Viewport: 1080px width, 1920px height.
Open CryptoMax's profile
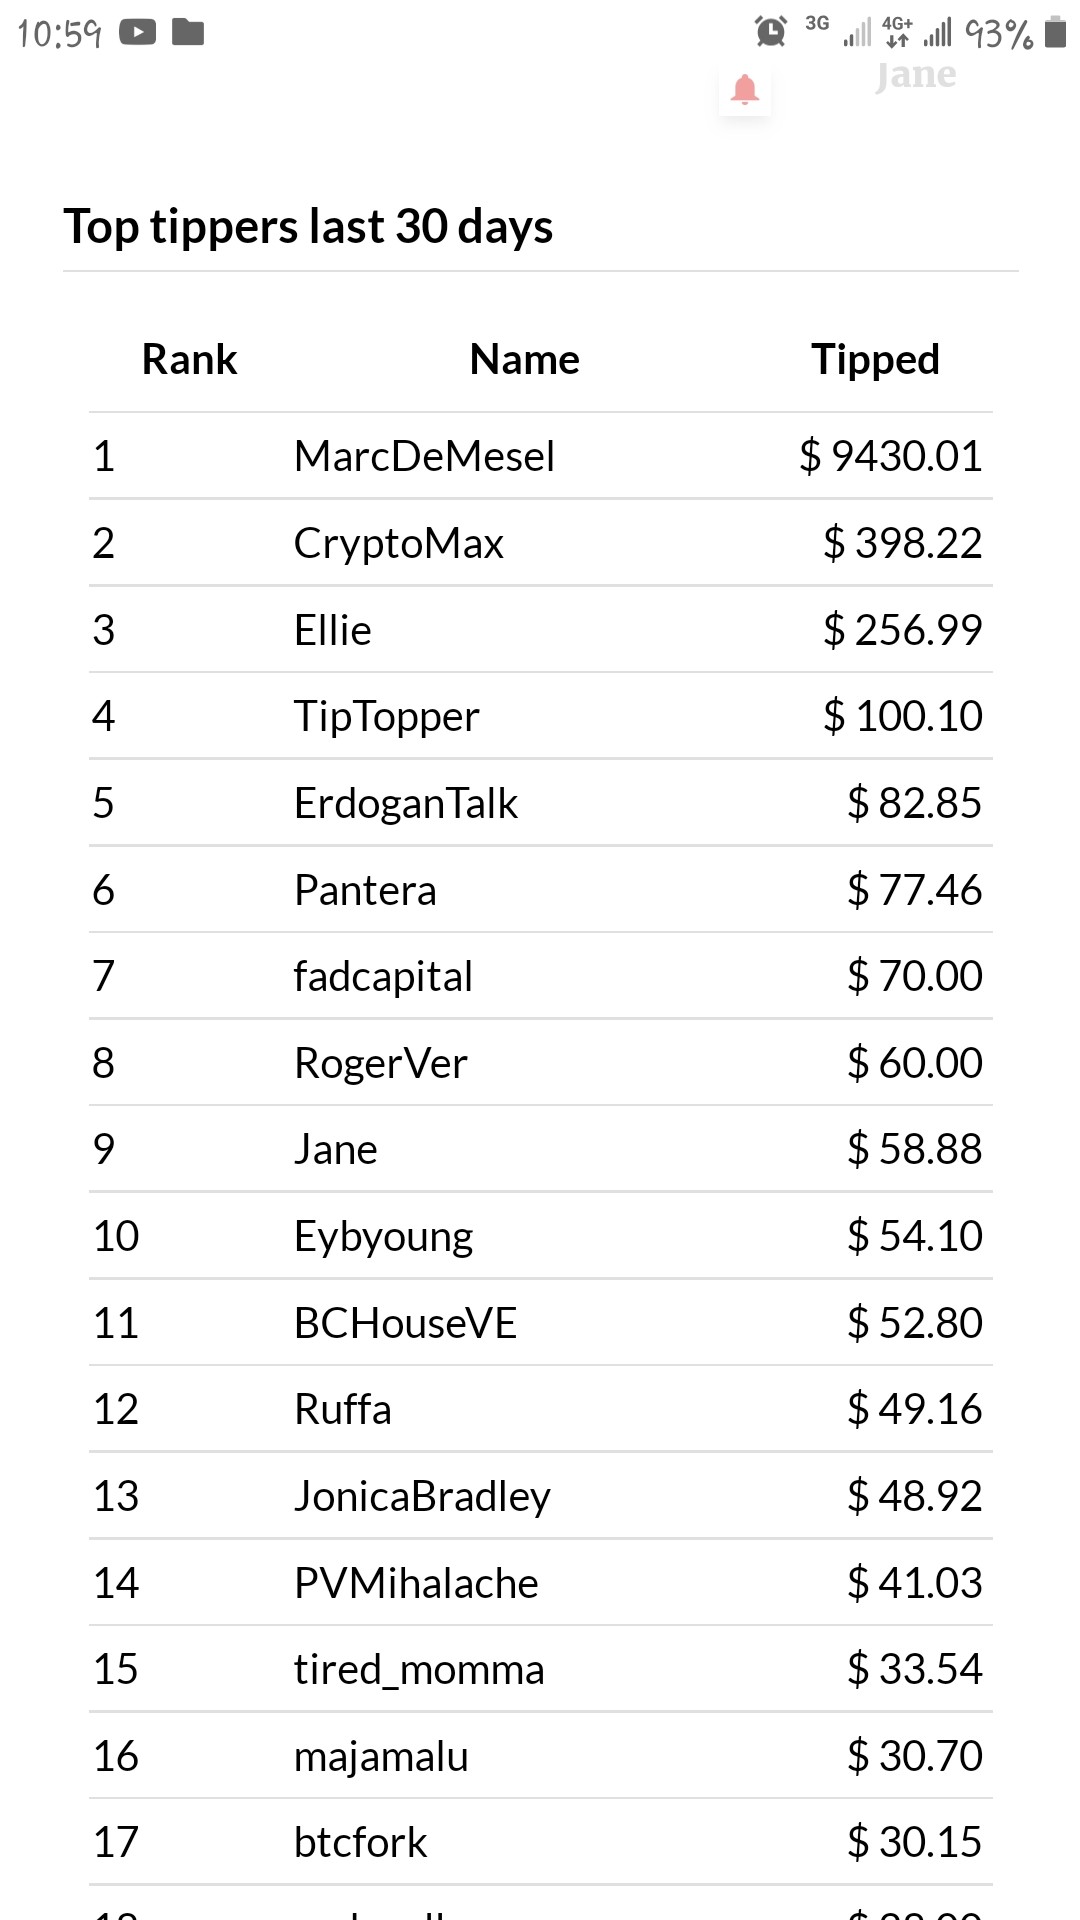[x=399, y=543]
